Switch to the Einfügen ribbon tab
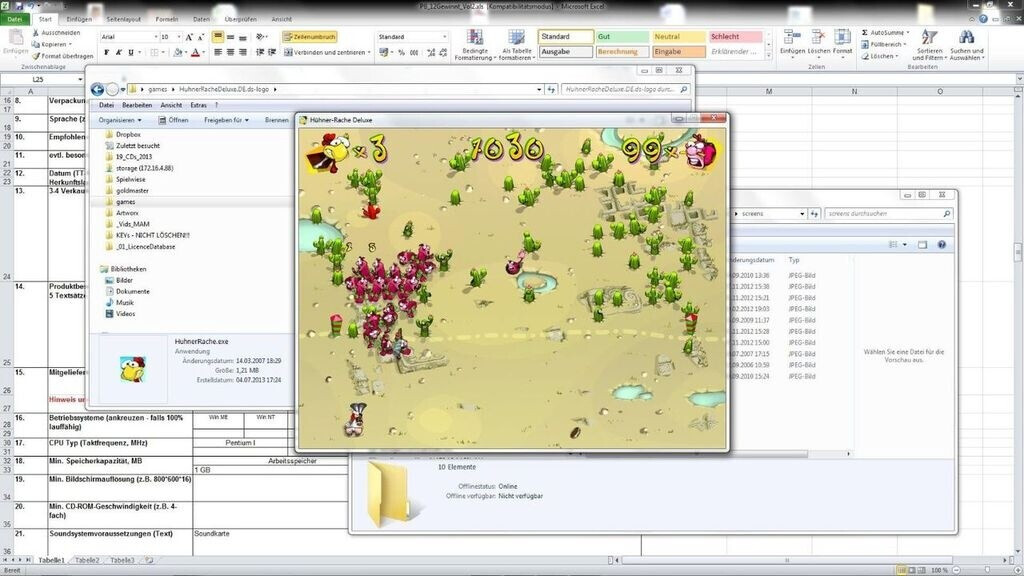 click(x=78, y=19)
